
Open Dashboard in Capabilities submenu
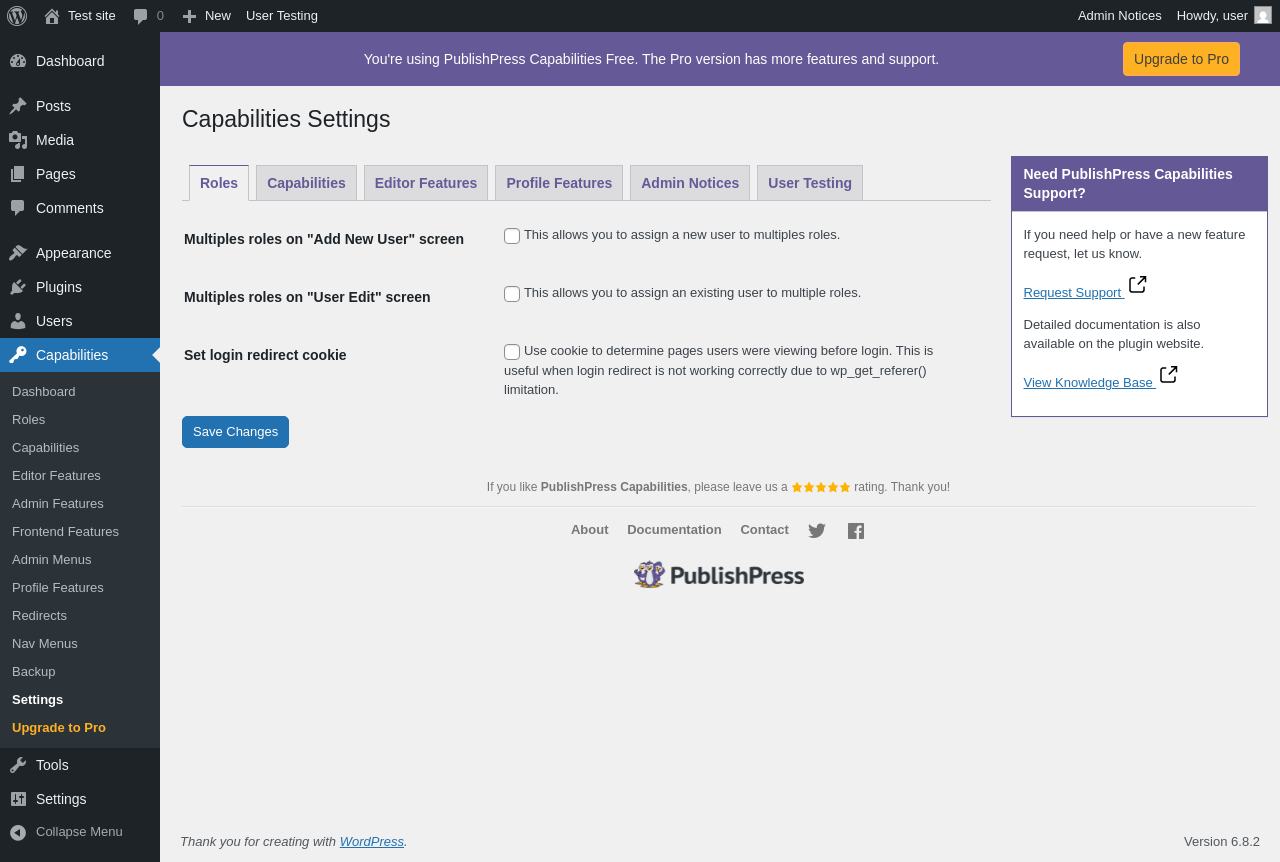pos(80,392)
